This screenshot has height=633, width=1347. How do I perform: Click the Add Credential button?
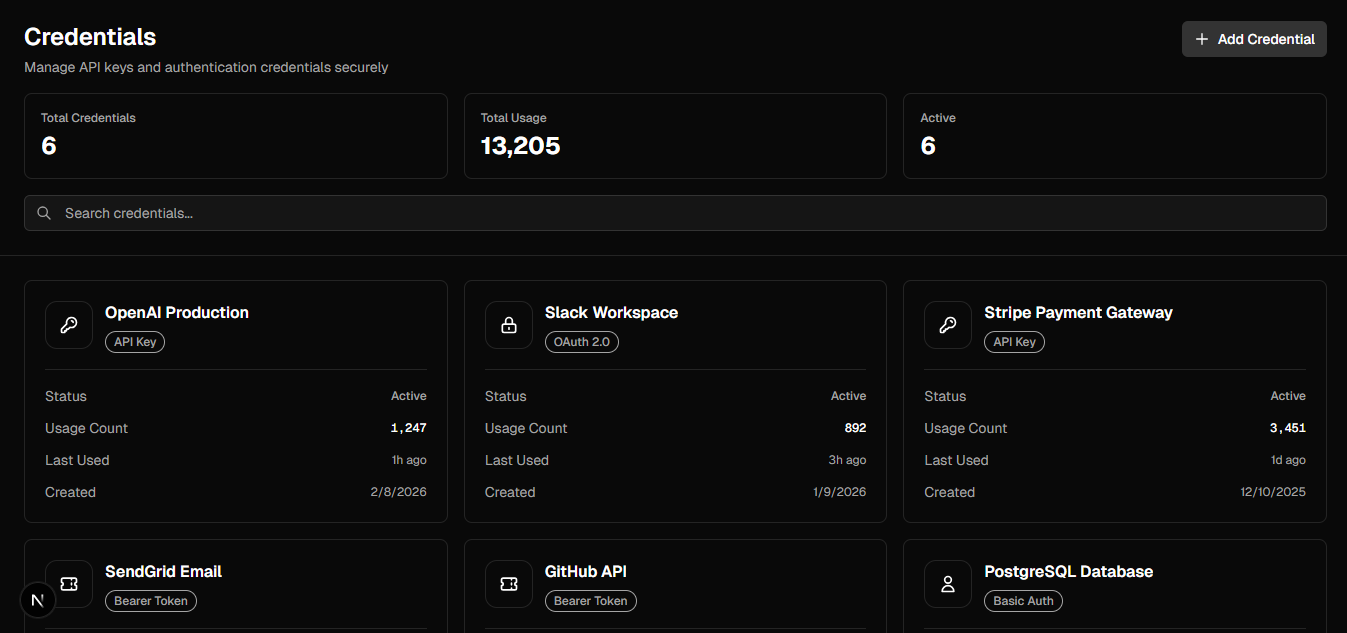click(x=1254, y=39)
